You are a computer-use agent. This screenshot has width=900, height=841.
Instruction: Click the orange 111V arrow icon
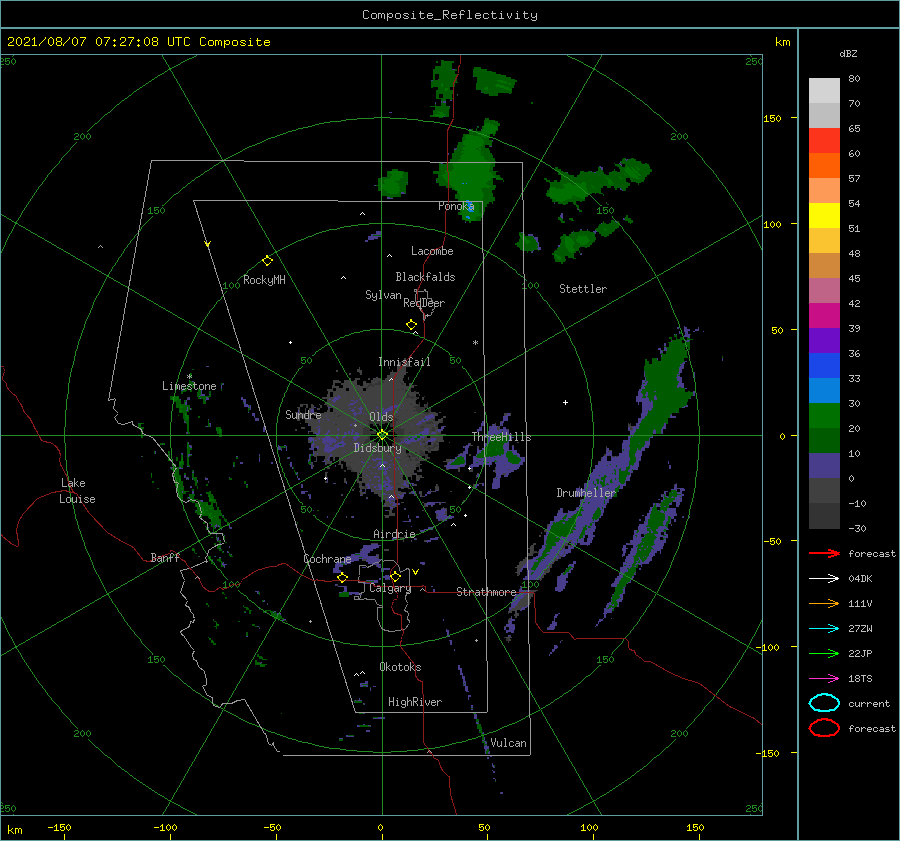coord(824,603)
